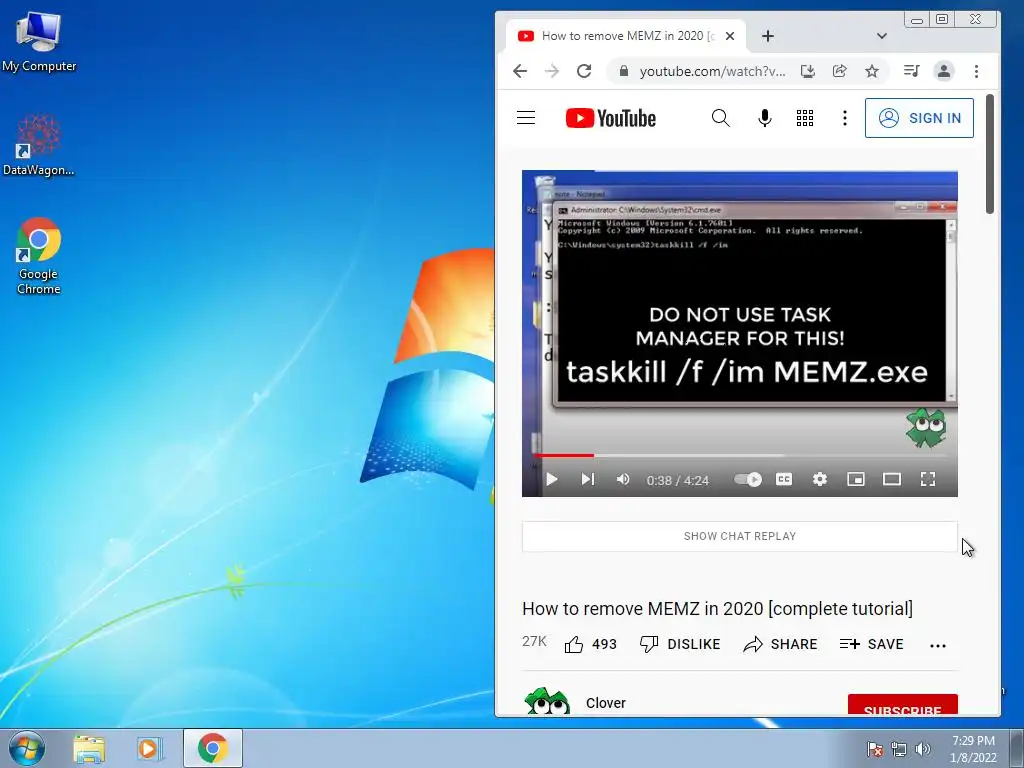
Task: Enable miniplayer mode
Action: point(856,480)
